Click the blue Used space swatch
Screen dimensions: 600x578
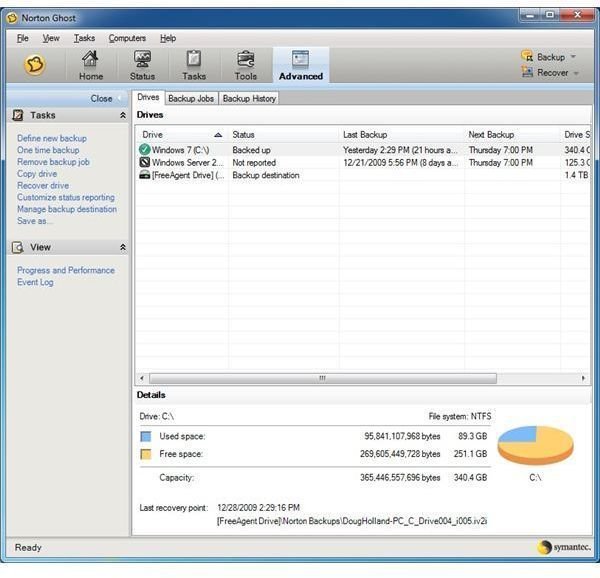pyautogui.click(x=146, y=436)
